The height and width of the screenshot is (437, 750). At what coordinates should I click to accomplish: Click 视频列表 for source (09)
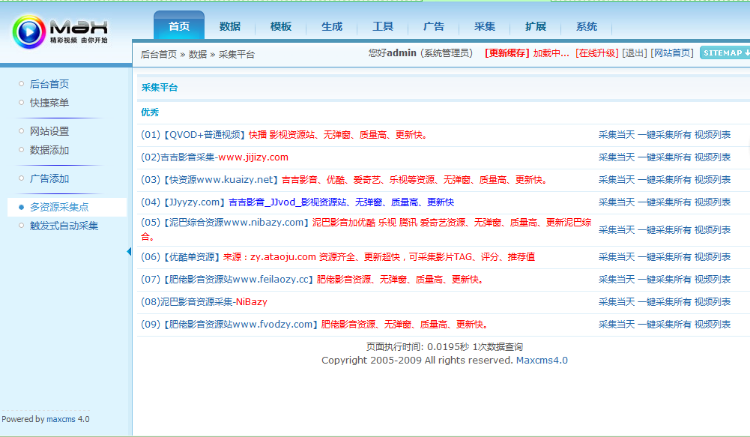tap(713, 324)
